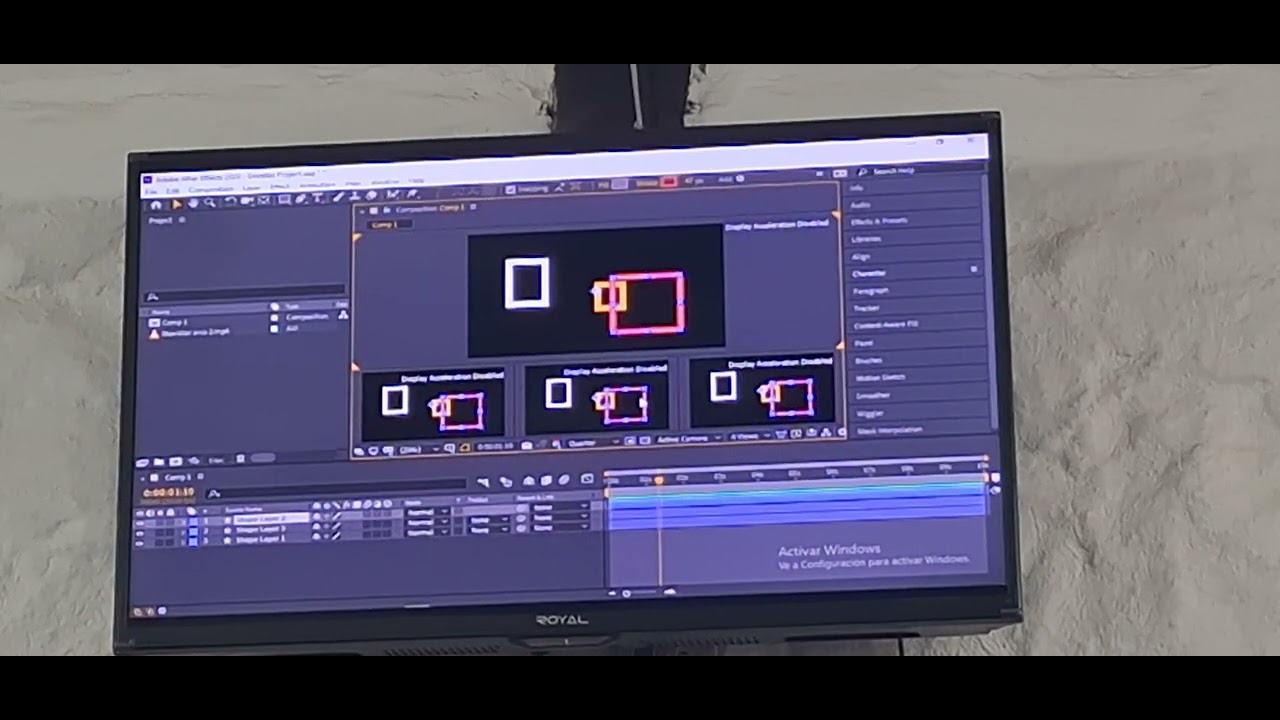Open blending mode dropdown for Shape Layer 1

(x=427, y=532)
